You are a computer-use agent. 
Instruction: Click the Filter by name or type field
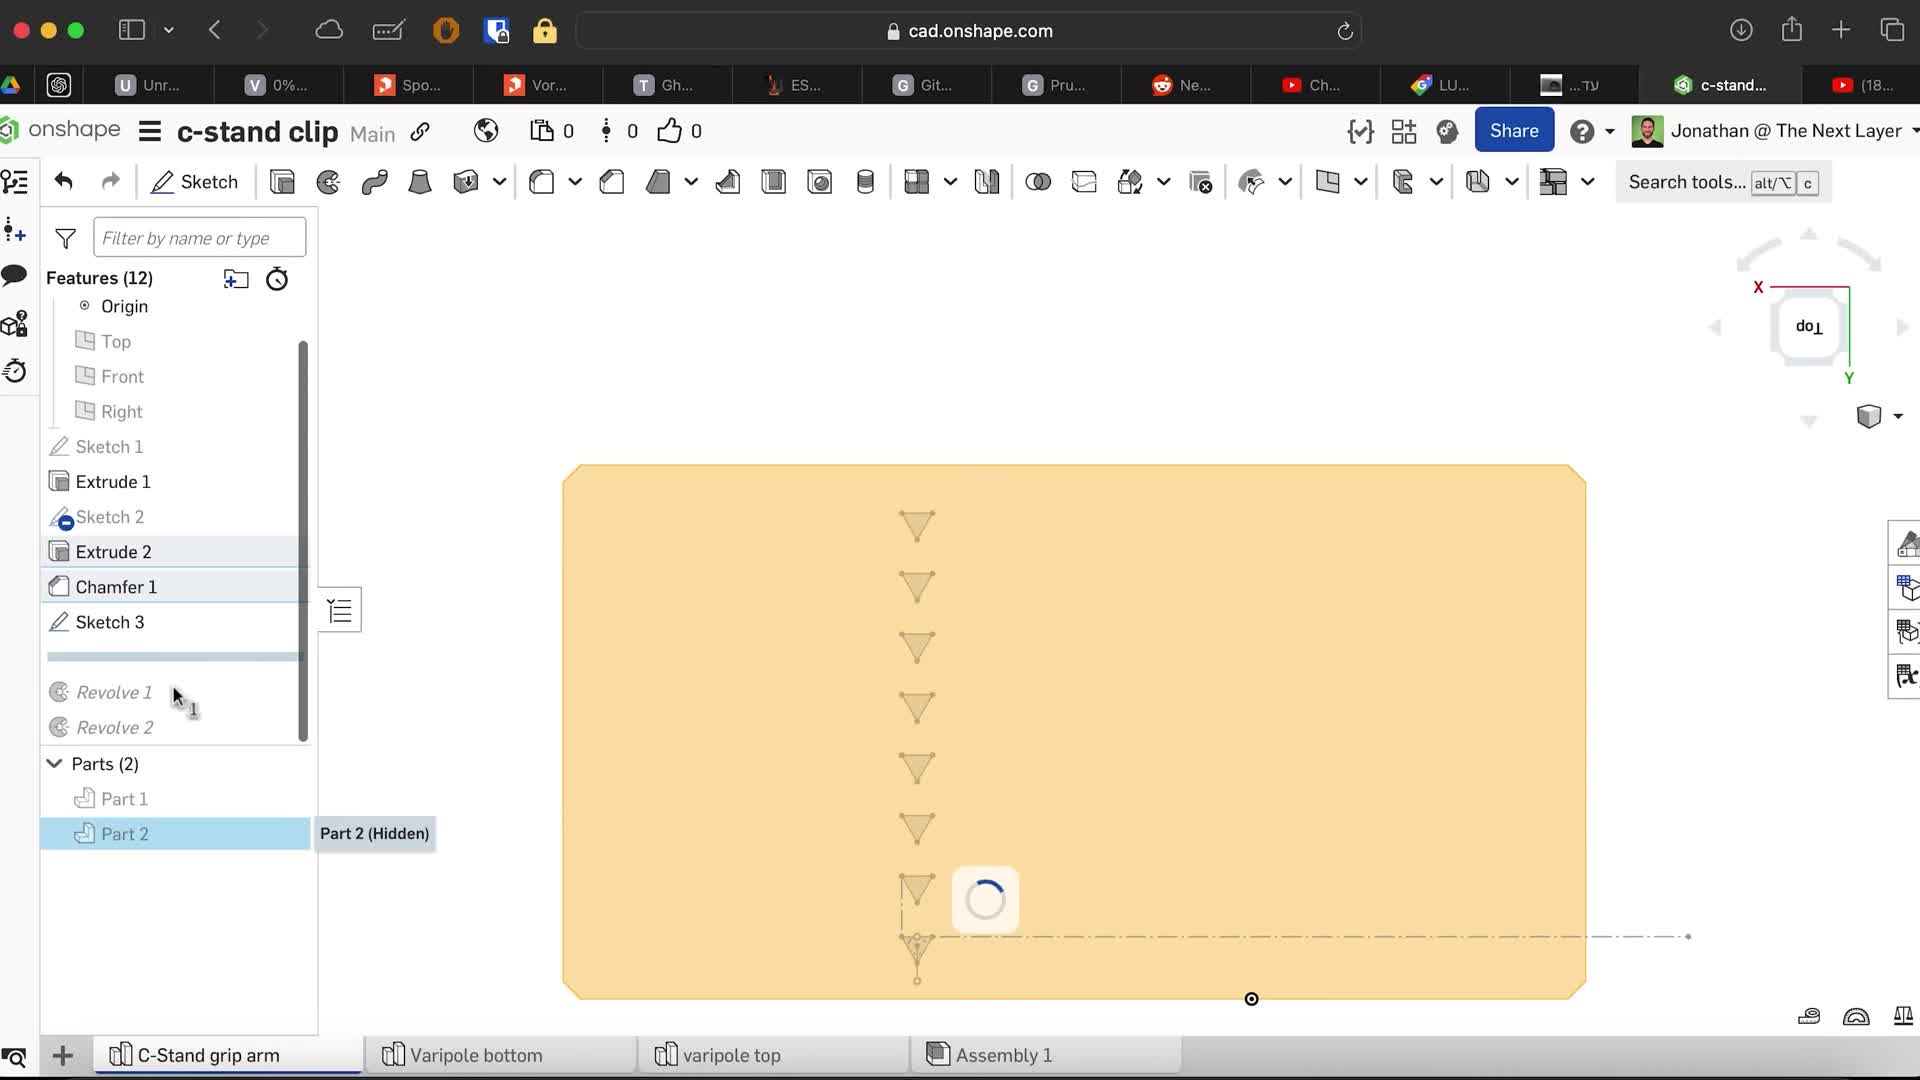click(199, 238)
